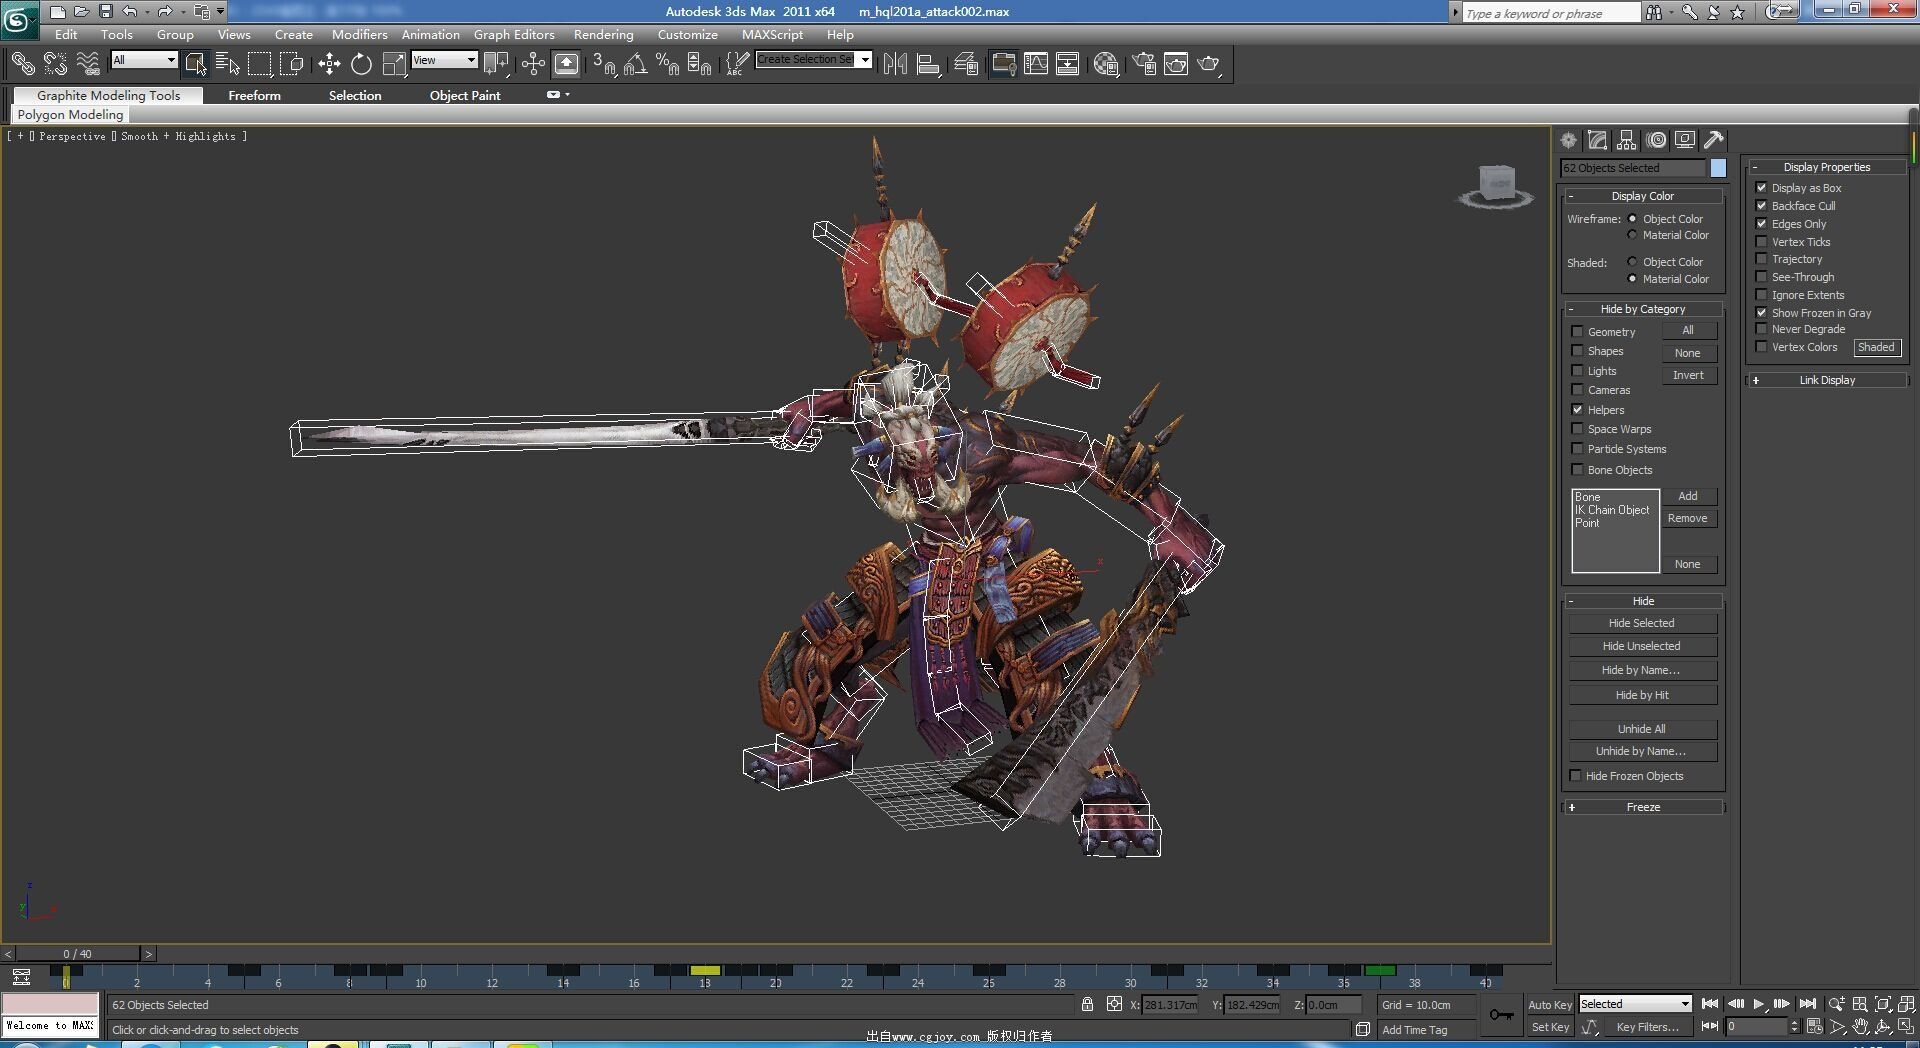Expand the Link Display rollout

1827,380
